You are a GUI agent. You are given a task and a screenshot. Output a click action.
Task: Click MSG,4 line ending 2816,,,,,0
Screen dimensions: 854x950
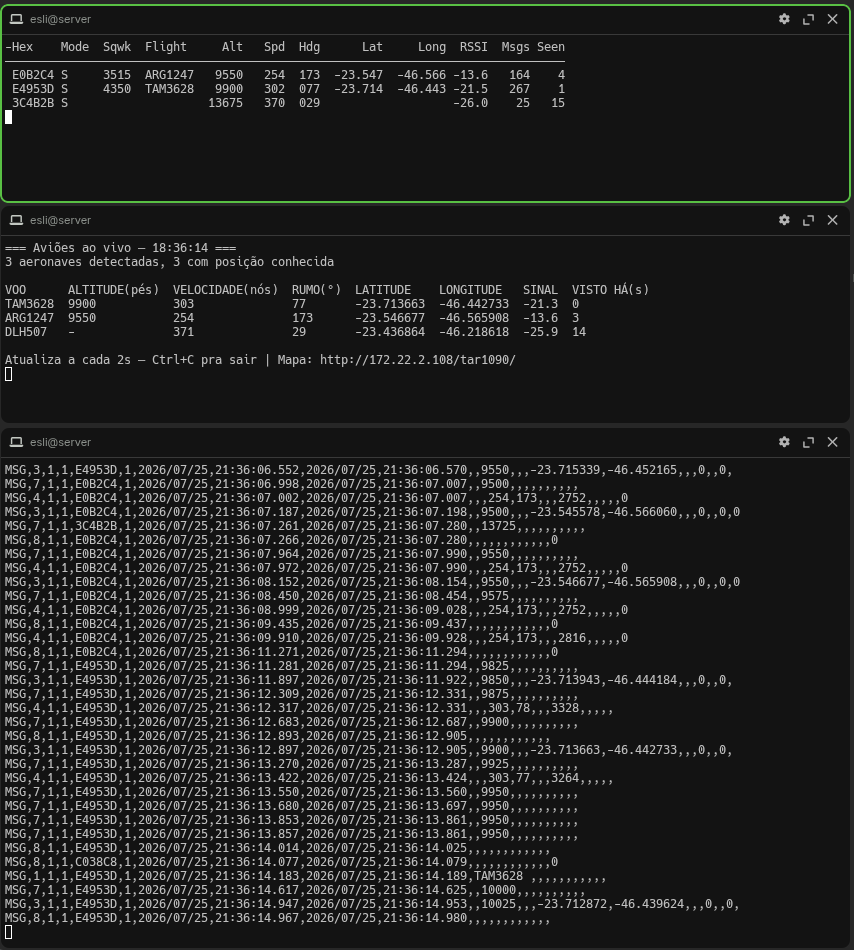[316, 637]
